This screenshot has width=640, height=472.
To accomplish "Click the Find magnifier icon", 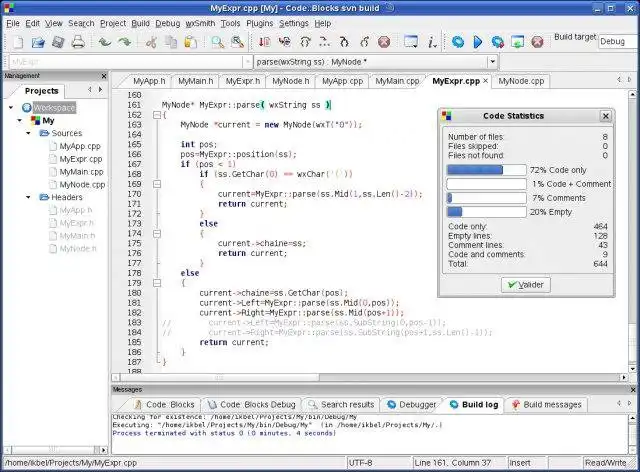I will point(217,42).
